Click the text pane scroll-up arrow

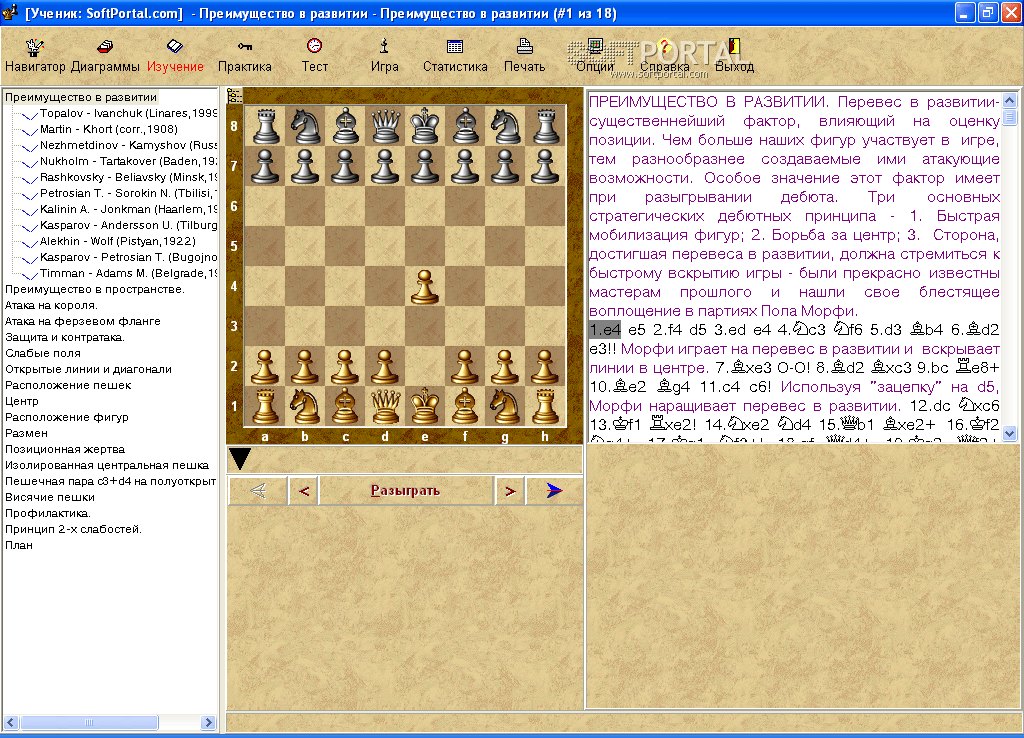[1009, 101]
